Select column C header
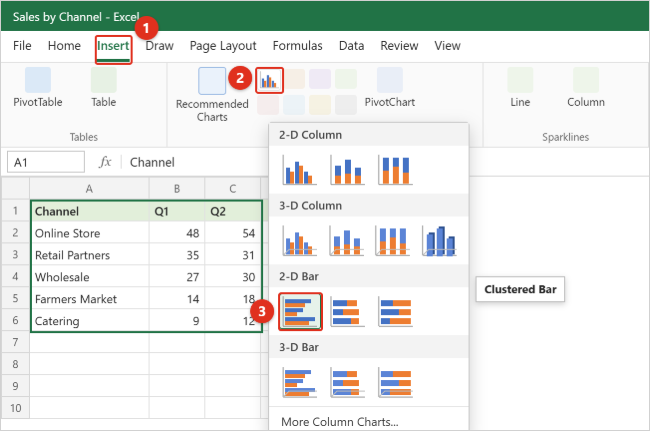Screen dimensions: 650x431 [233, 189]
